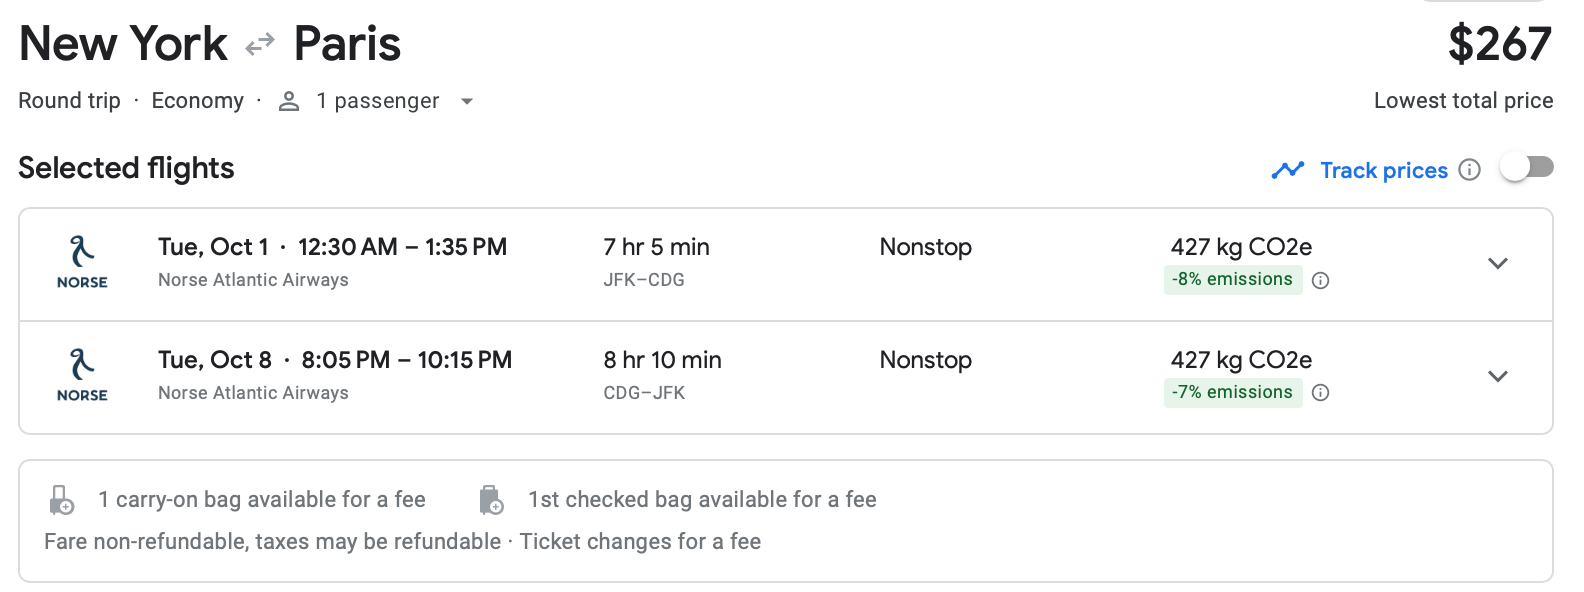Click the carry-on bag fee icon
This screenshot has width=1584, height=592.
point(62,499)
